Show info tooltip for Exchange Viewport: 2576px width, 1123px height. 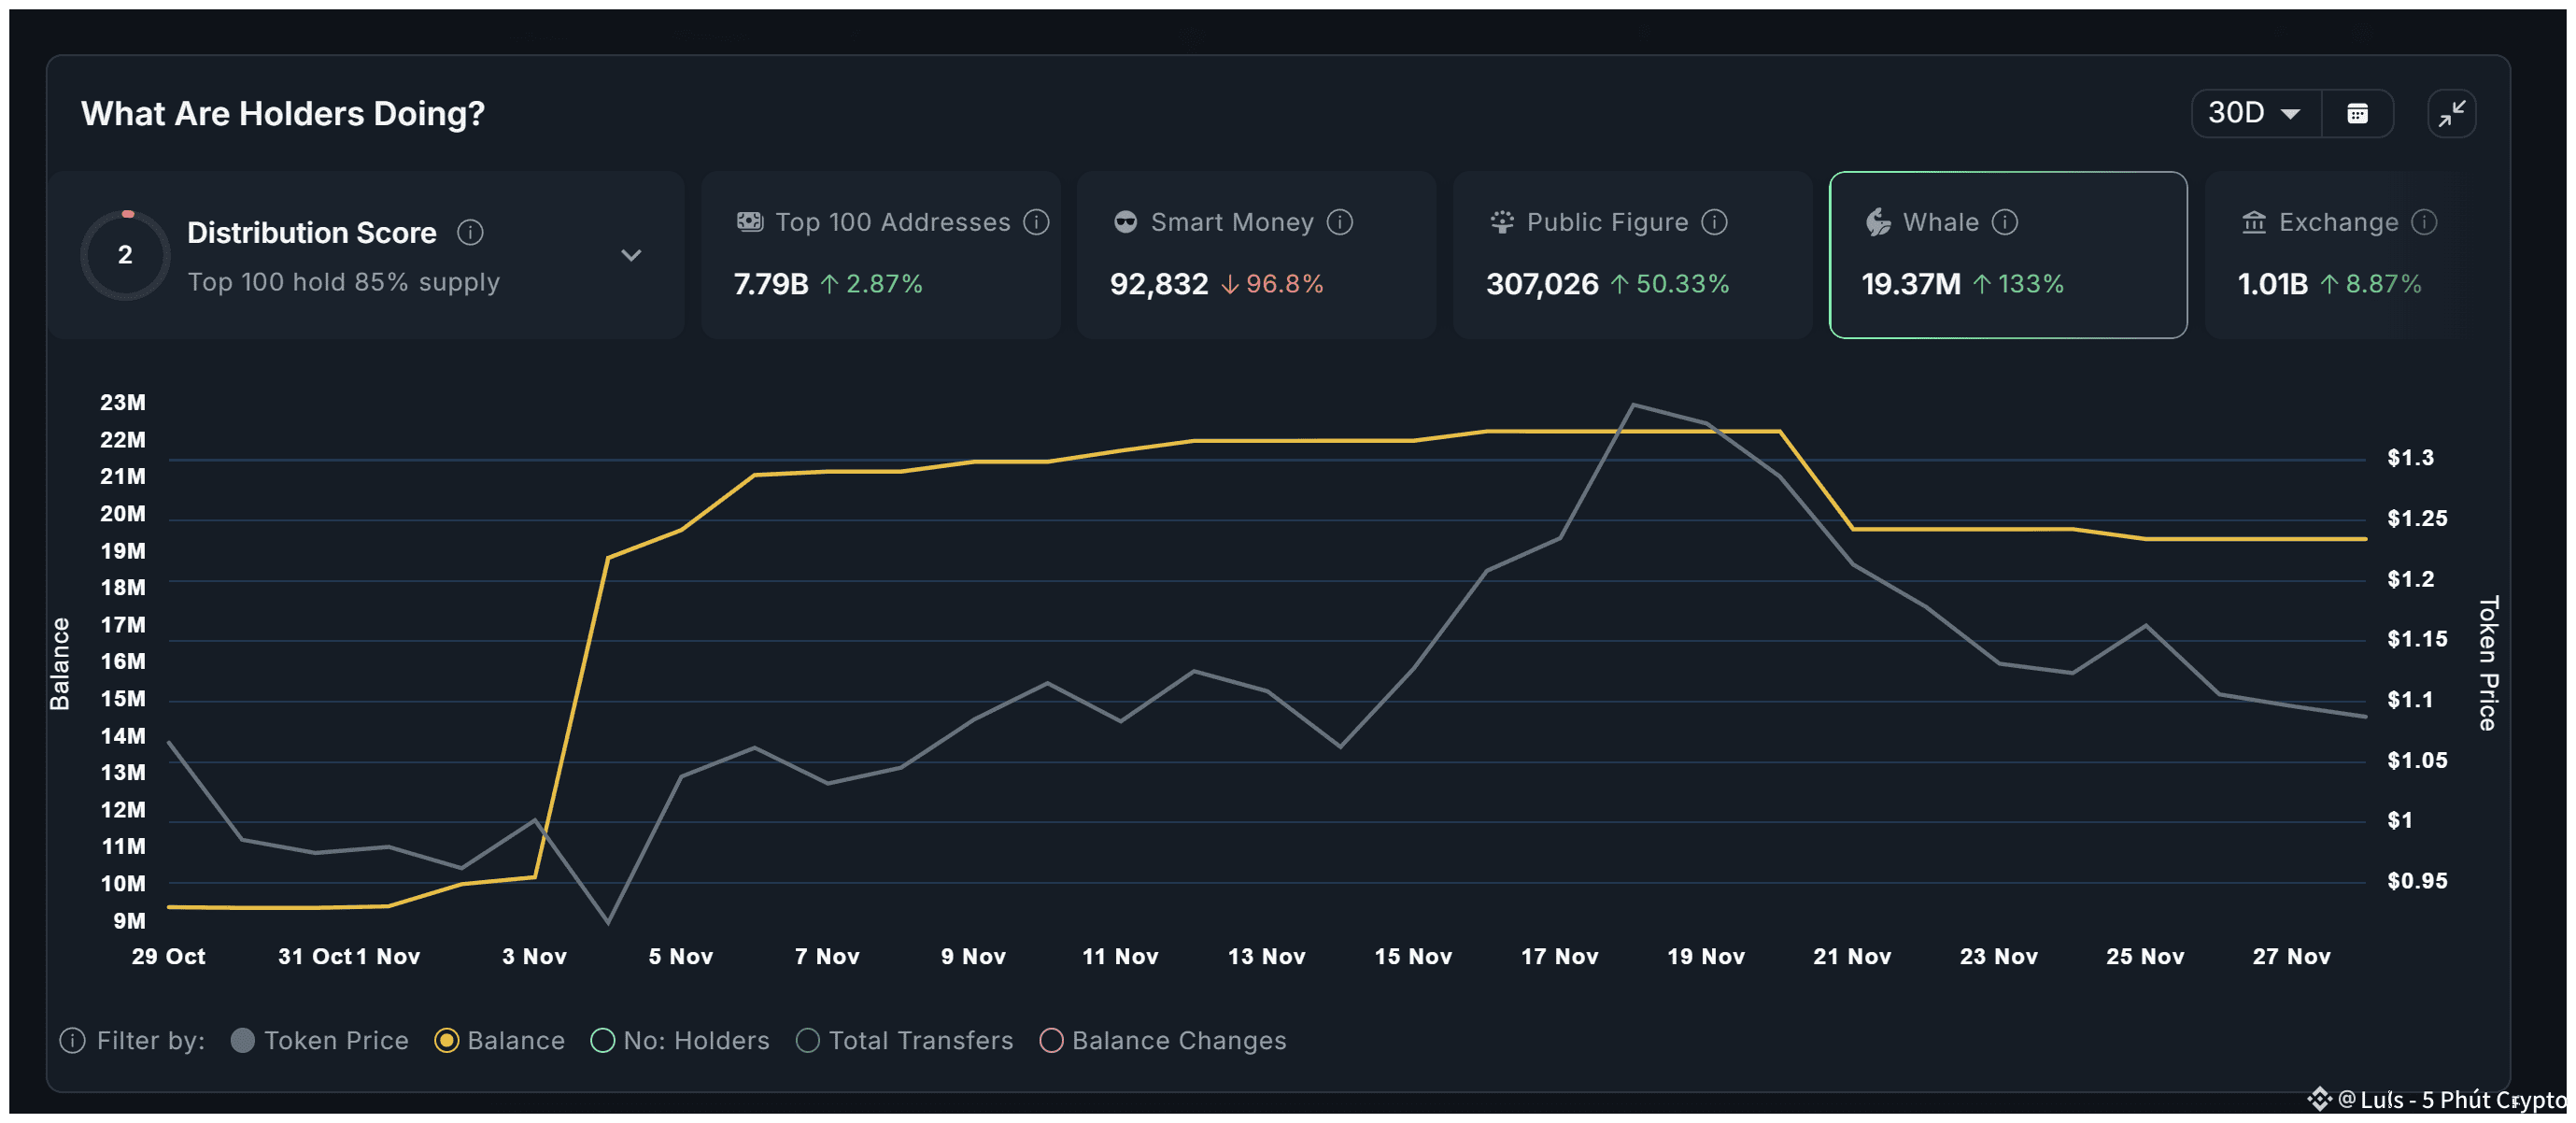click(2424, 222)
